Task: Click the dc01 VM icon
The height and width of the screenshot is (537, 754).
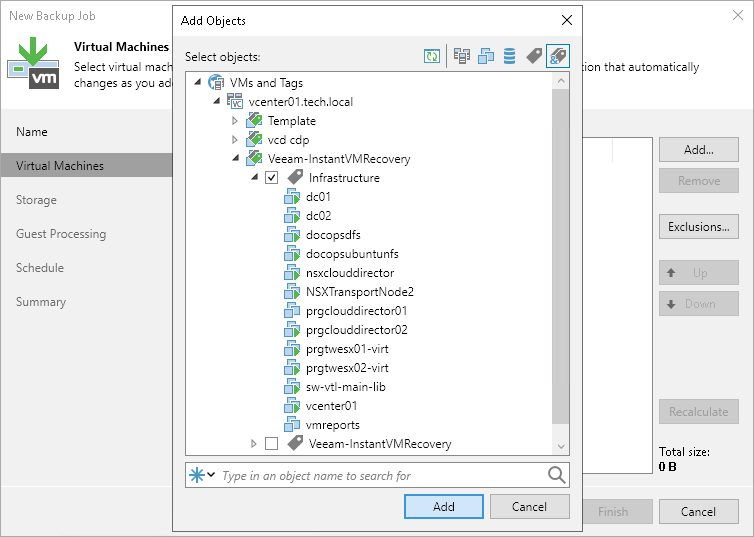Action: (292, 197)
